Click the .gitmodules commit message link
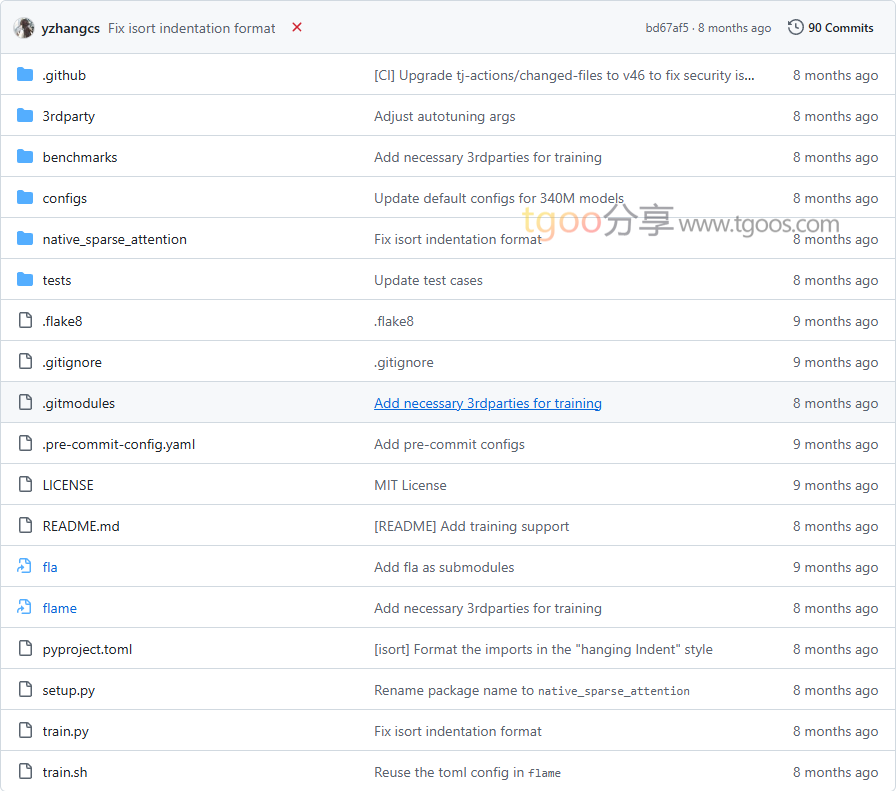Screen dimensions: 896x792 coord(487,403)
